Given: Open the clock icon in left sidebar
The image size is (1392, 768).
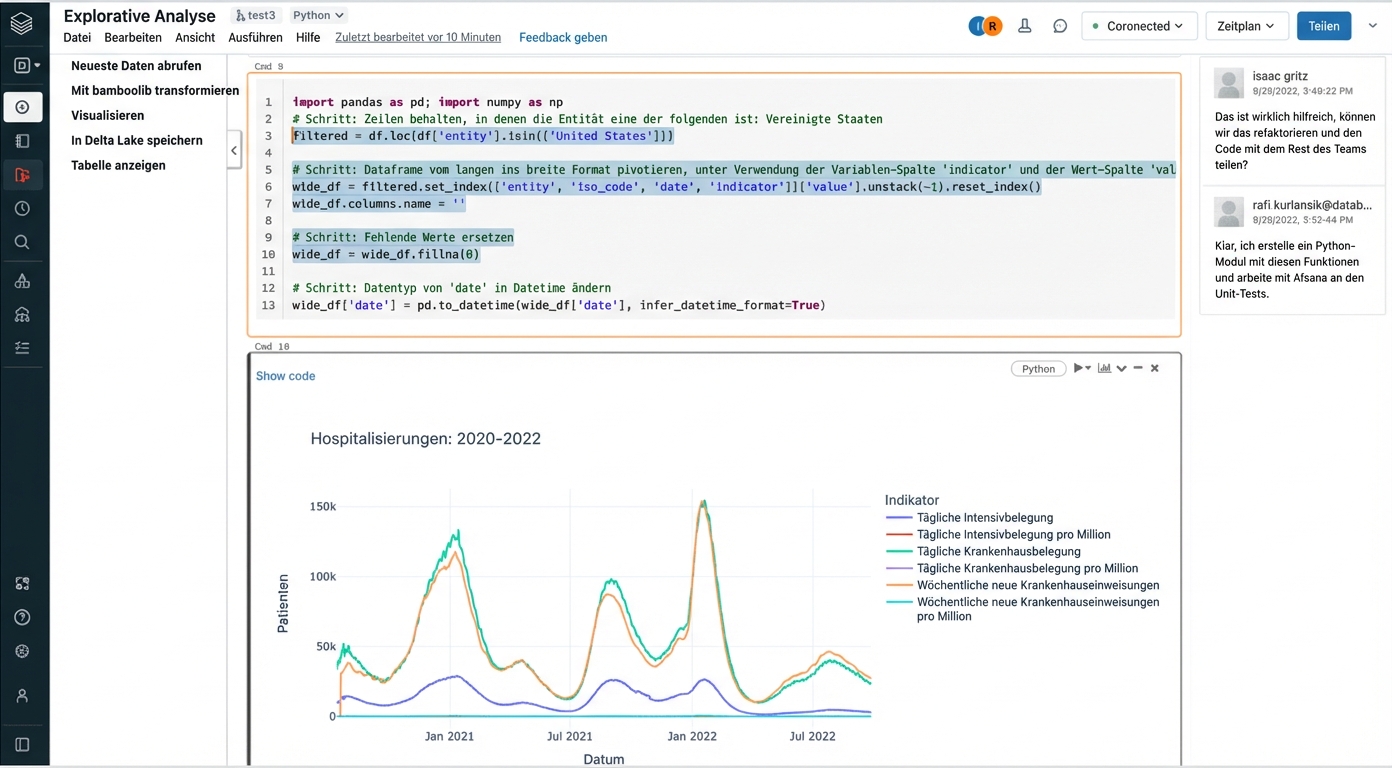Looking at the screenshot, I should point(22,209).
